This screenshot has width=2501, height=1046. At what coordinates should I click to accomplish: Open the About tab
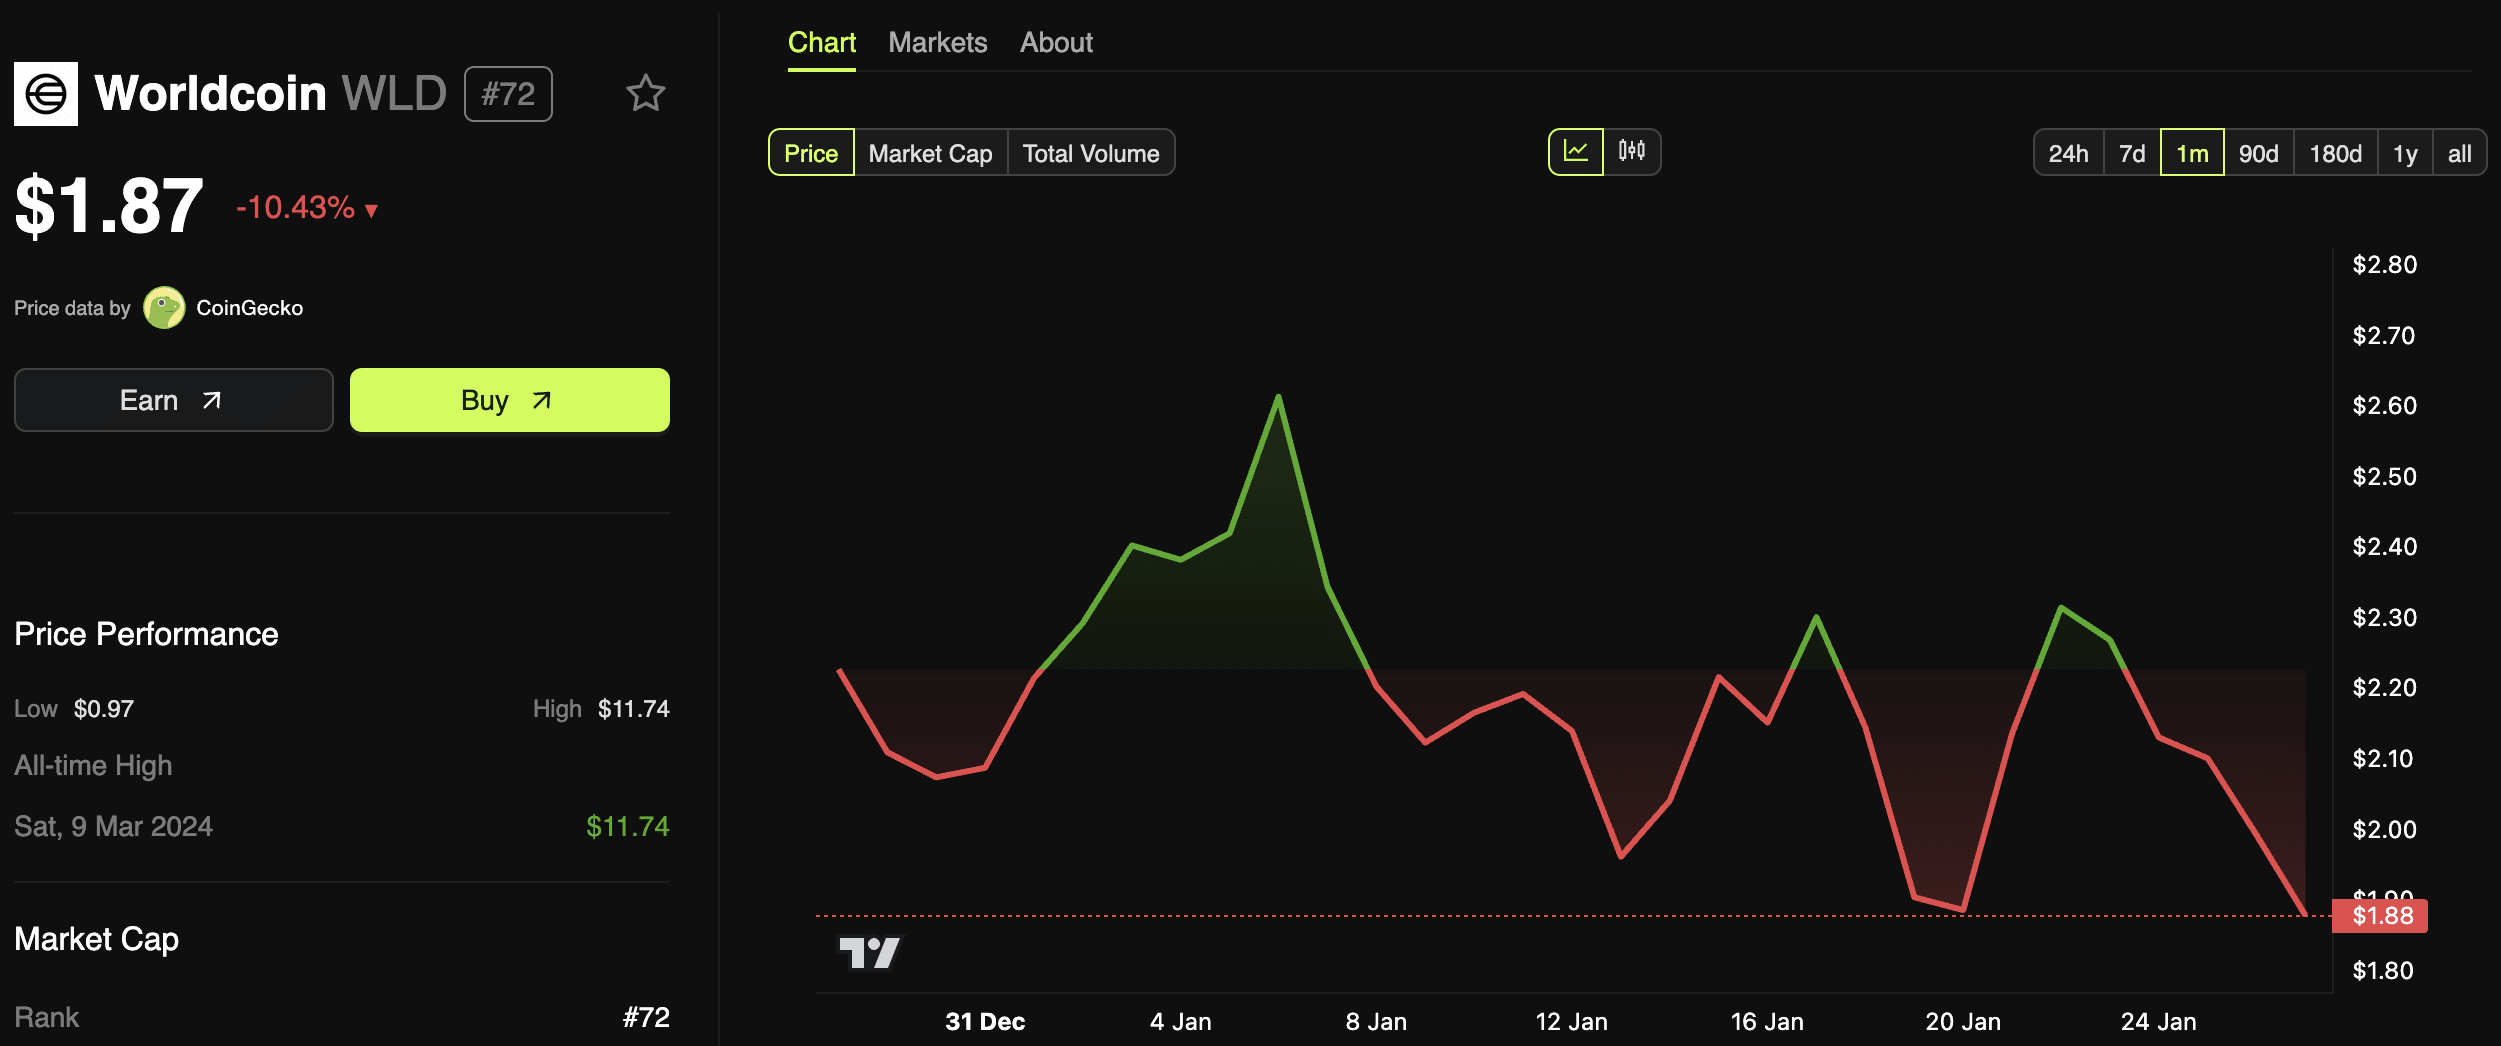[x=1056, y=43]
